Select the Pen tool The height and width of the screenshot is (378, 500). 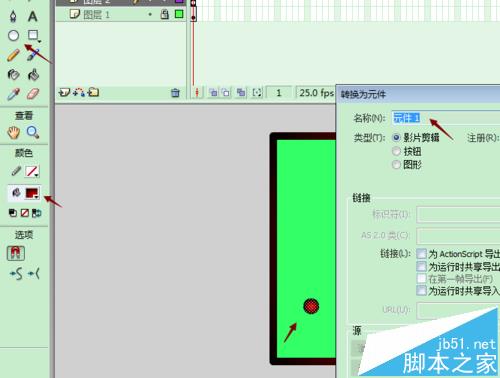(13, 16)
